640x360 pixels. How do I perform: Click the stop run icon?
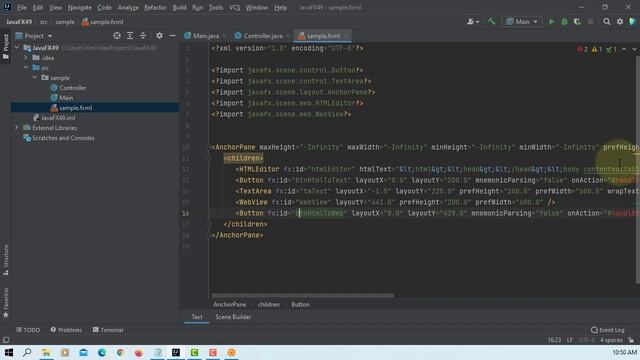[x=590, y=22]
